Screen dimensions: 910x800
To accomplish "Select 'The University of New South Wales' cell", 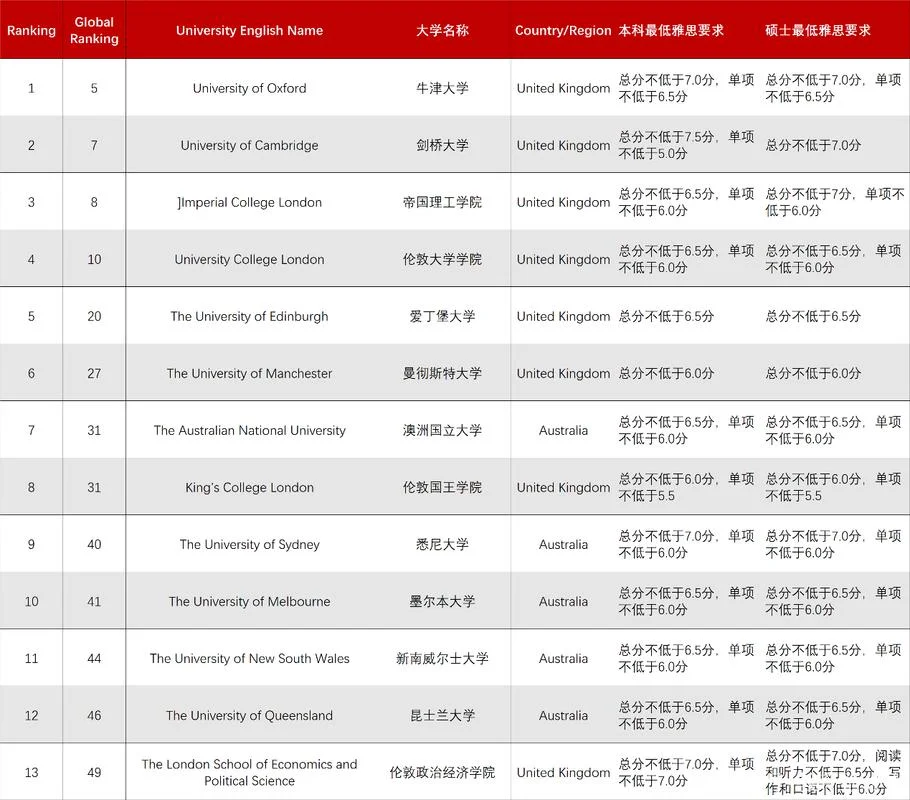I will (x=250, y=658).
